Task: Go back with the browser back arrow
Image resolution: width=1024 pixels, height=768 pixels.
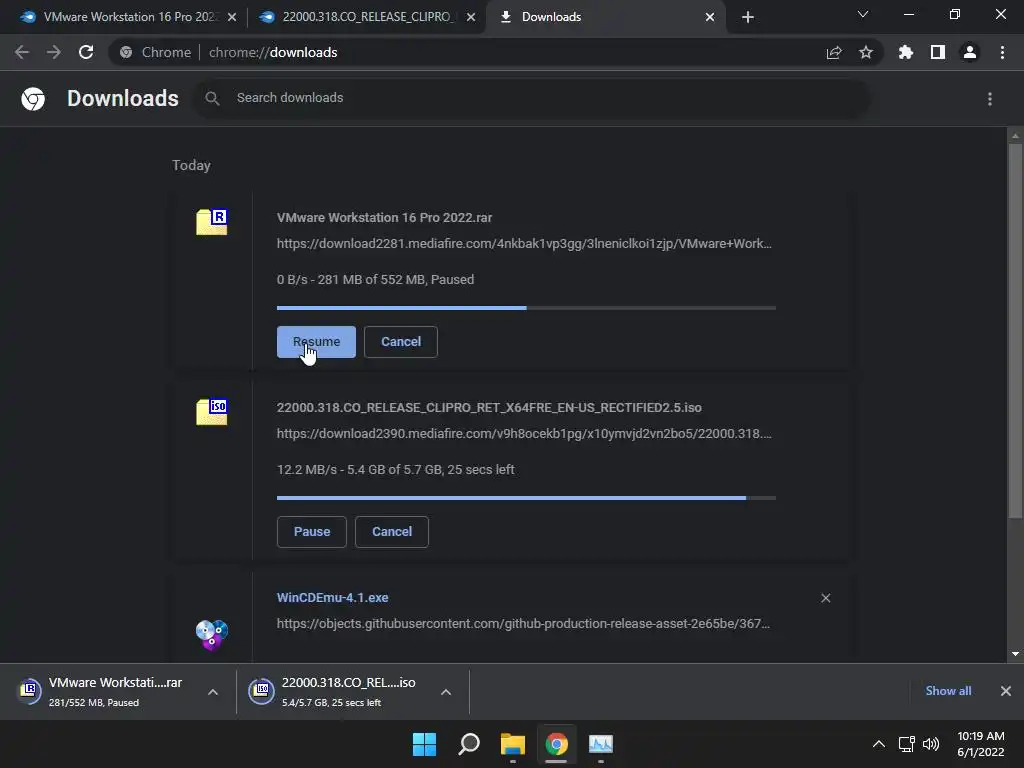Action: 22,52
